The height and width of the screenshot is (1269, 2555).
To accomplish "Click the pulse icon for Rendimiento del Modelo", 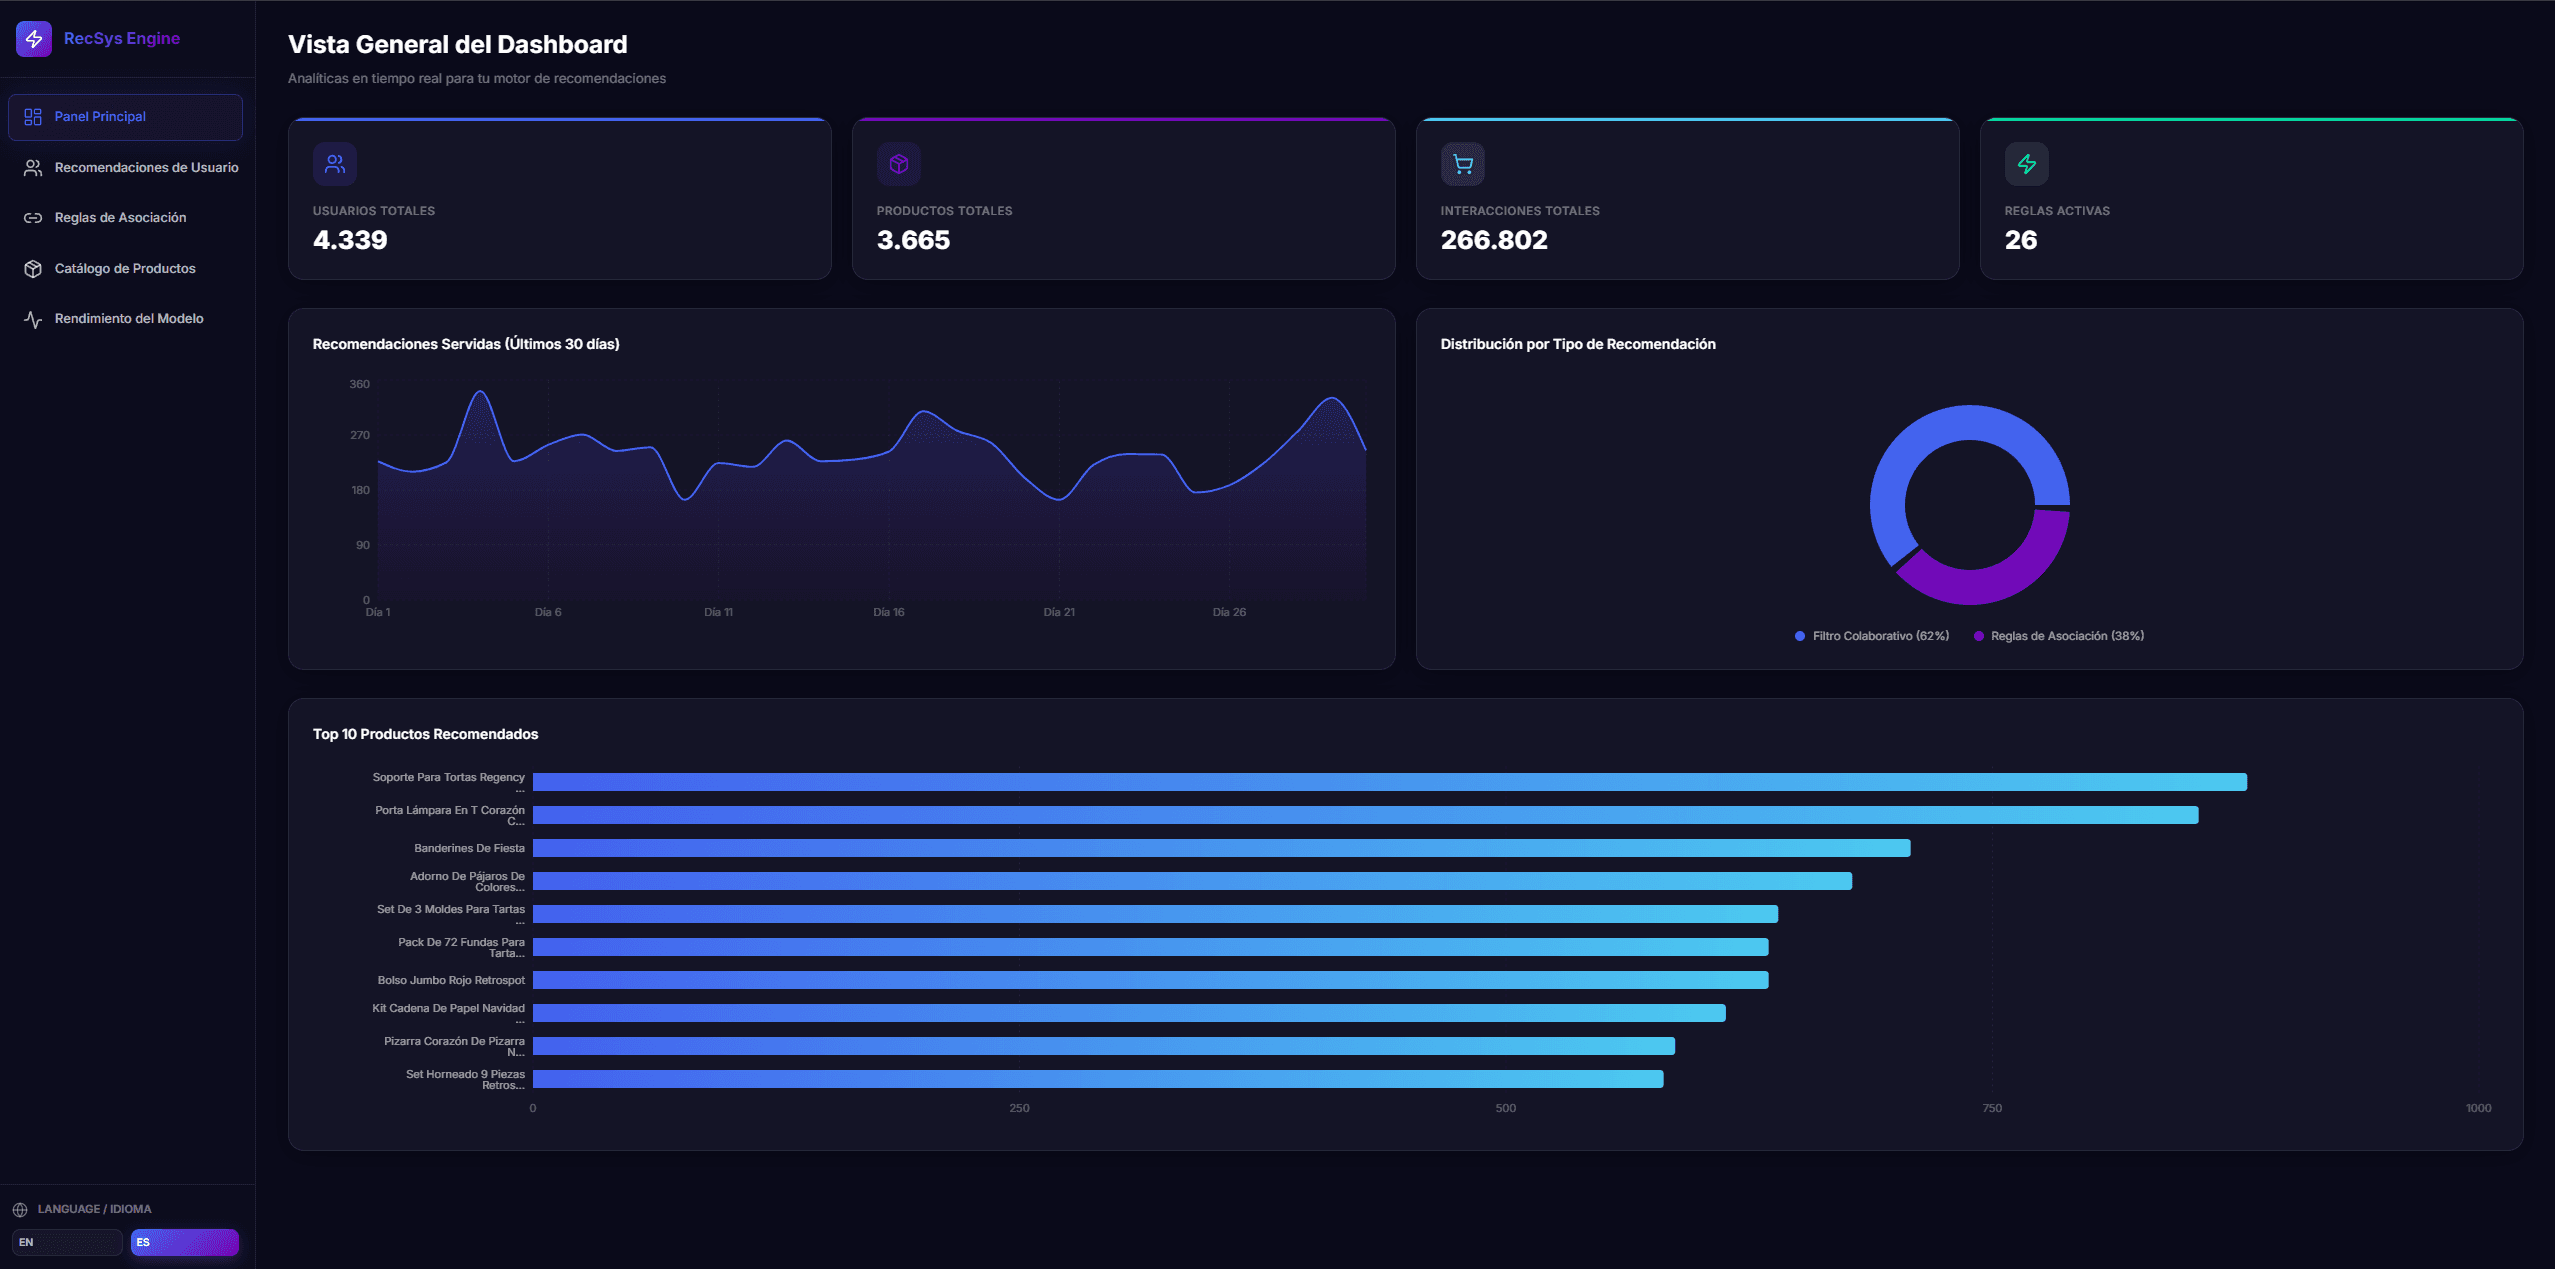I will 33,319.
